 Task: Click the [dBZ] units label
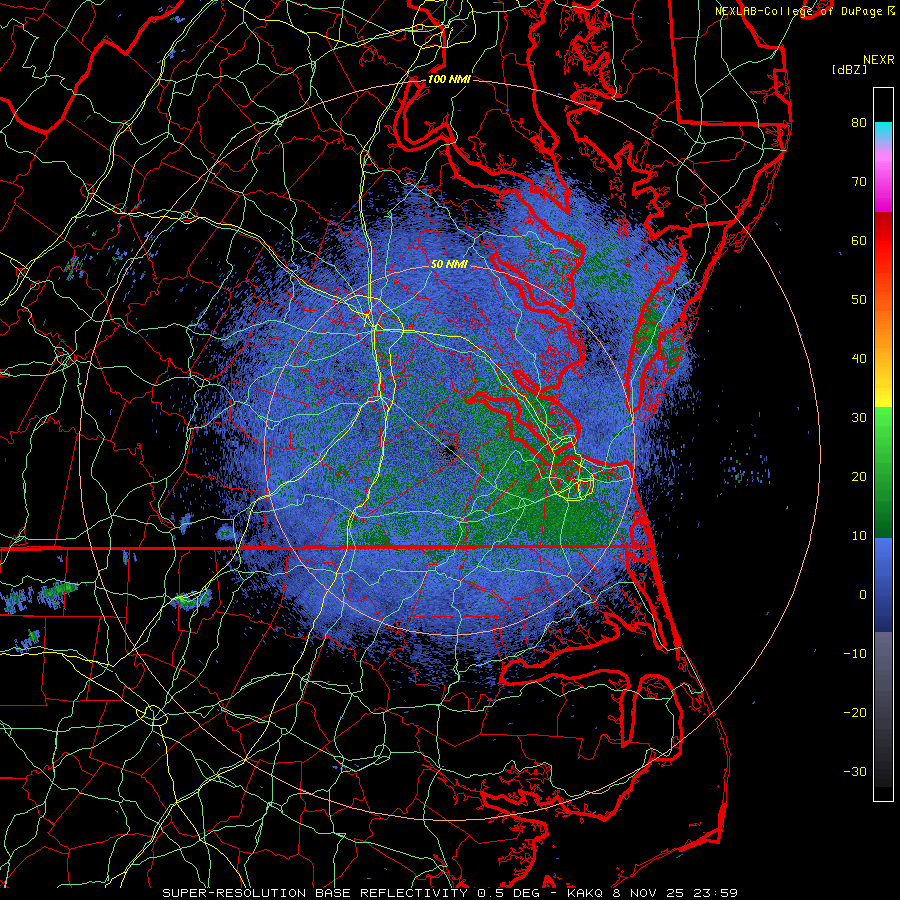[x=849, y=69]
